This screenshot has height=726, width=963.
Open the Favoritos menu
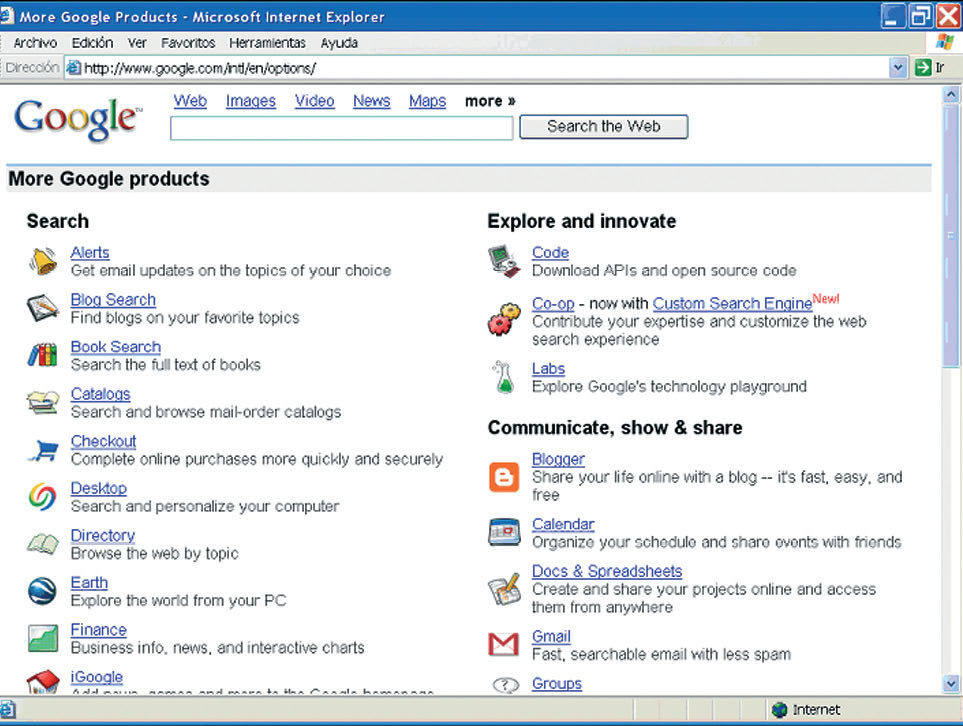pyautogui.click(x=188, y=43)
